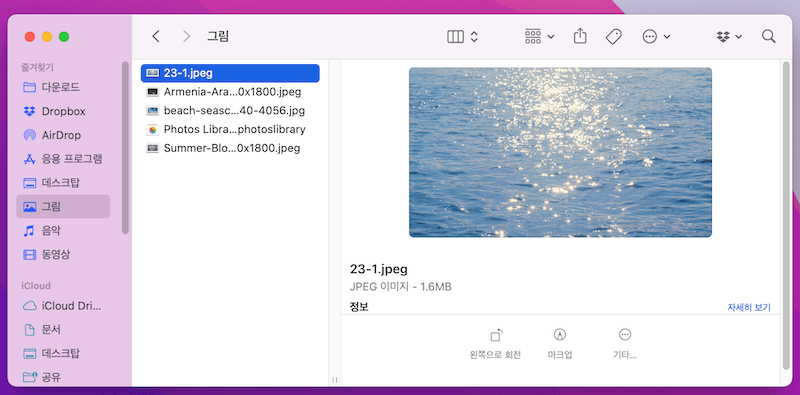The height and width of the screenshot is (395, 800).
Task: Open iCloud Drive in the sidebar
Action: pos(63,306)
